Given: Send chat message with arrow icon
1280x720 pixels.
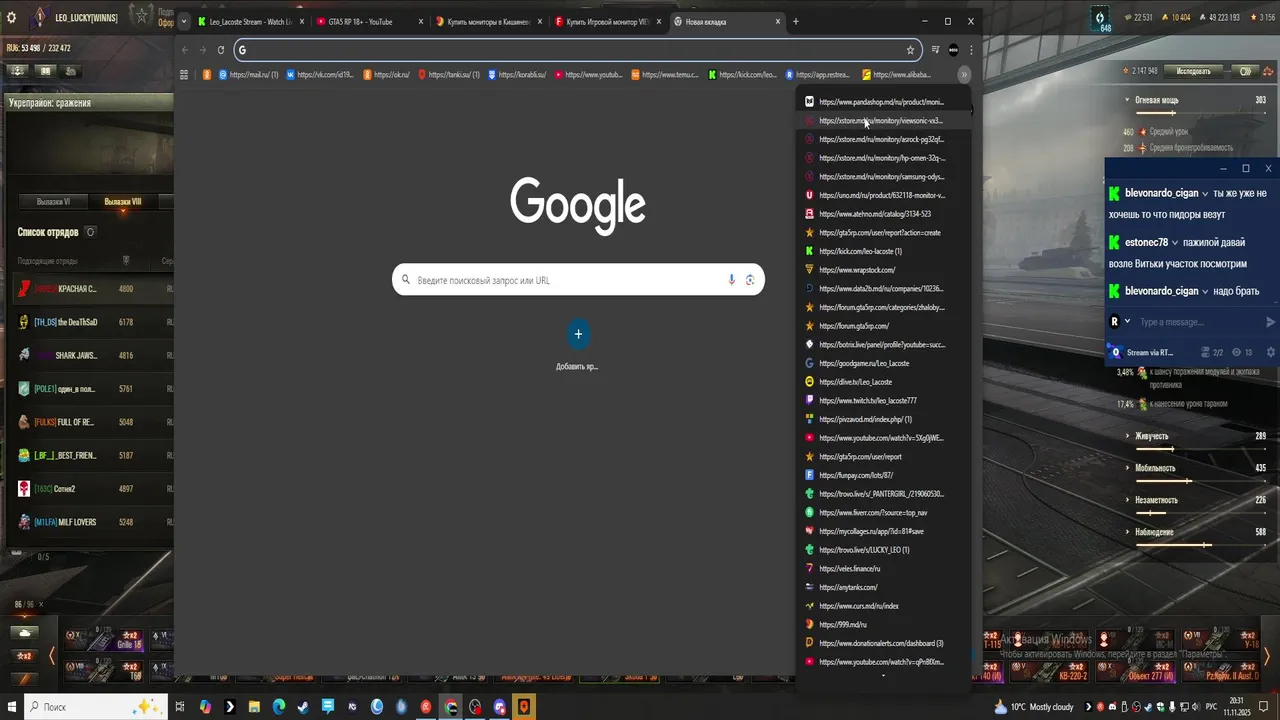Looking at the screenshot, I should 1270,322.
